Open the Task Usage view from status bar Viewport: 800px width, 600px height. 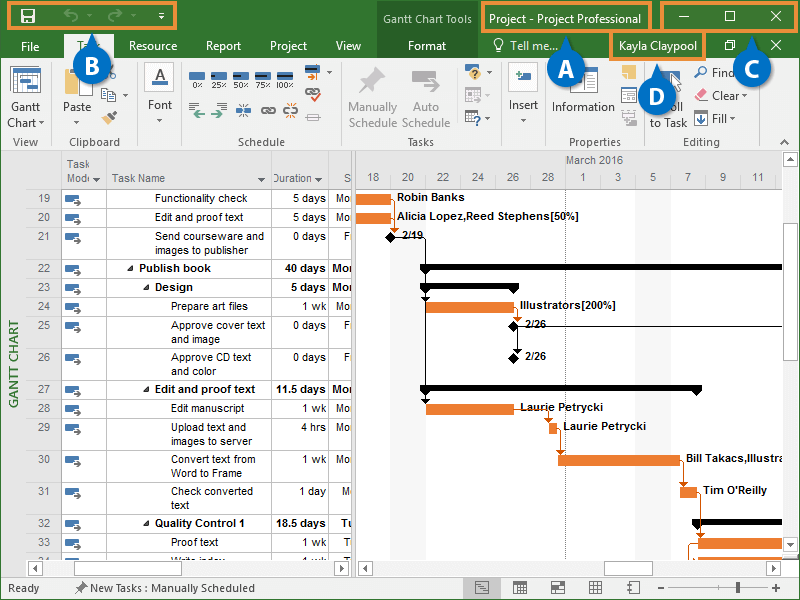[x=519, y=588]
